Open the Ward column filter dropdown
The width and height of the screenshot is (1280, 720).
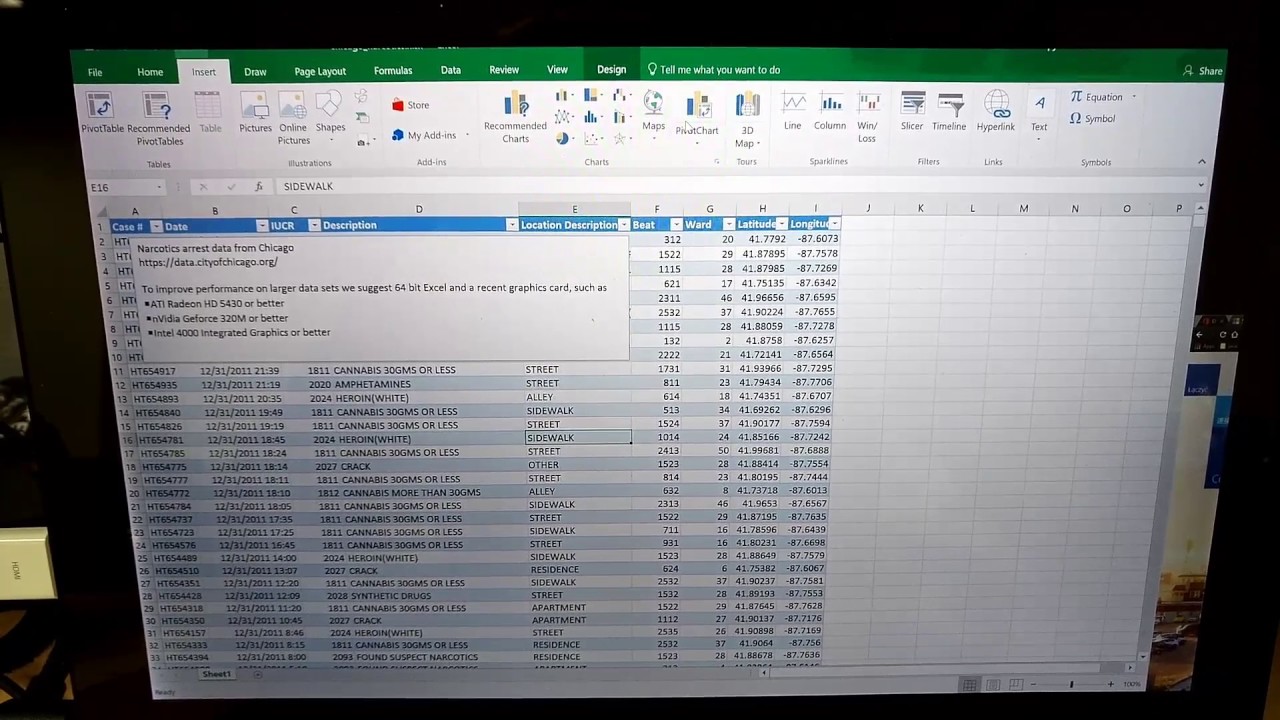(729, 224)
